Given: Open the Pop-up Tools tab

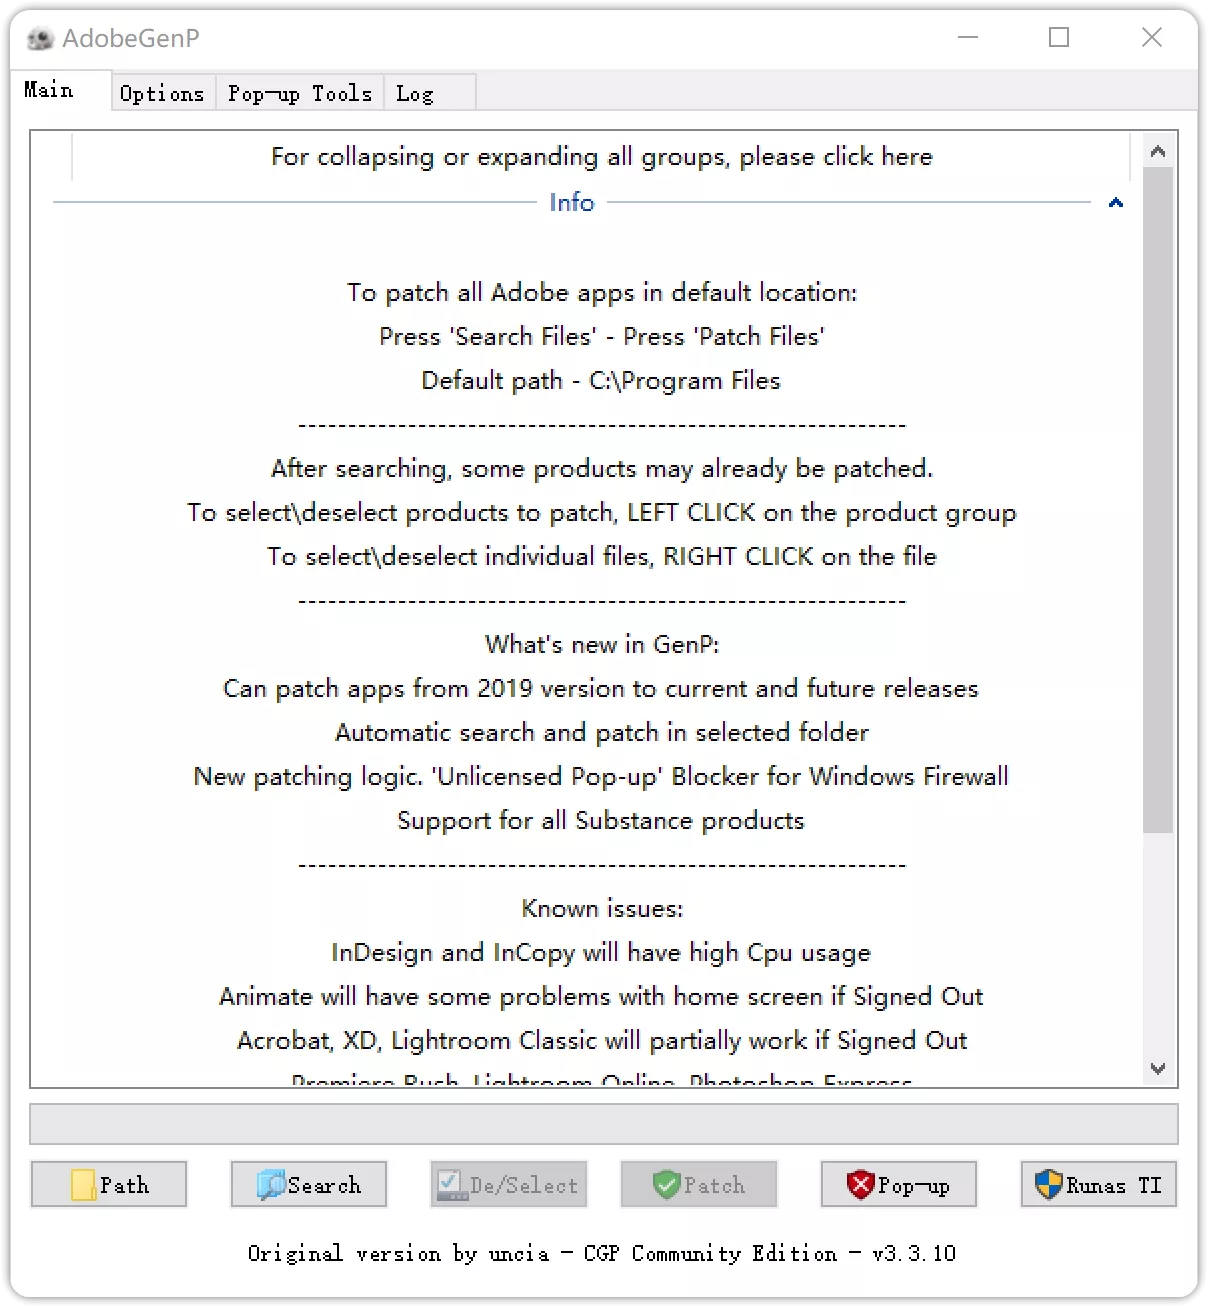Looking at the screenshot, I should click(299, 92).
